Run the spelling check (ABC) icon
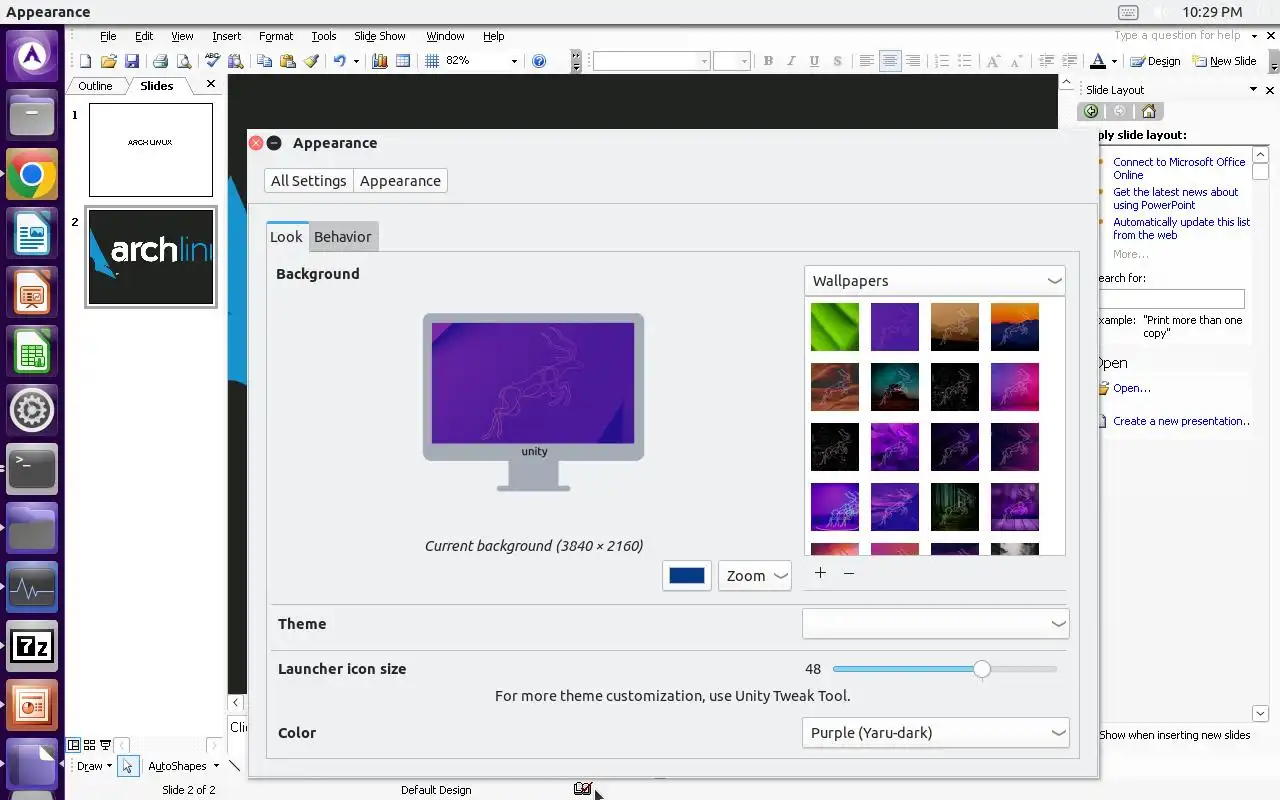 (x=213, y=61)
